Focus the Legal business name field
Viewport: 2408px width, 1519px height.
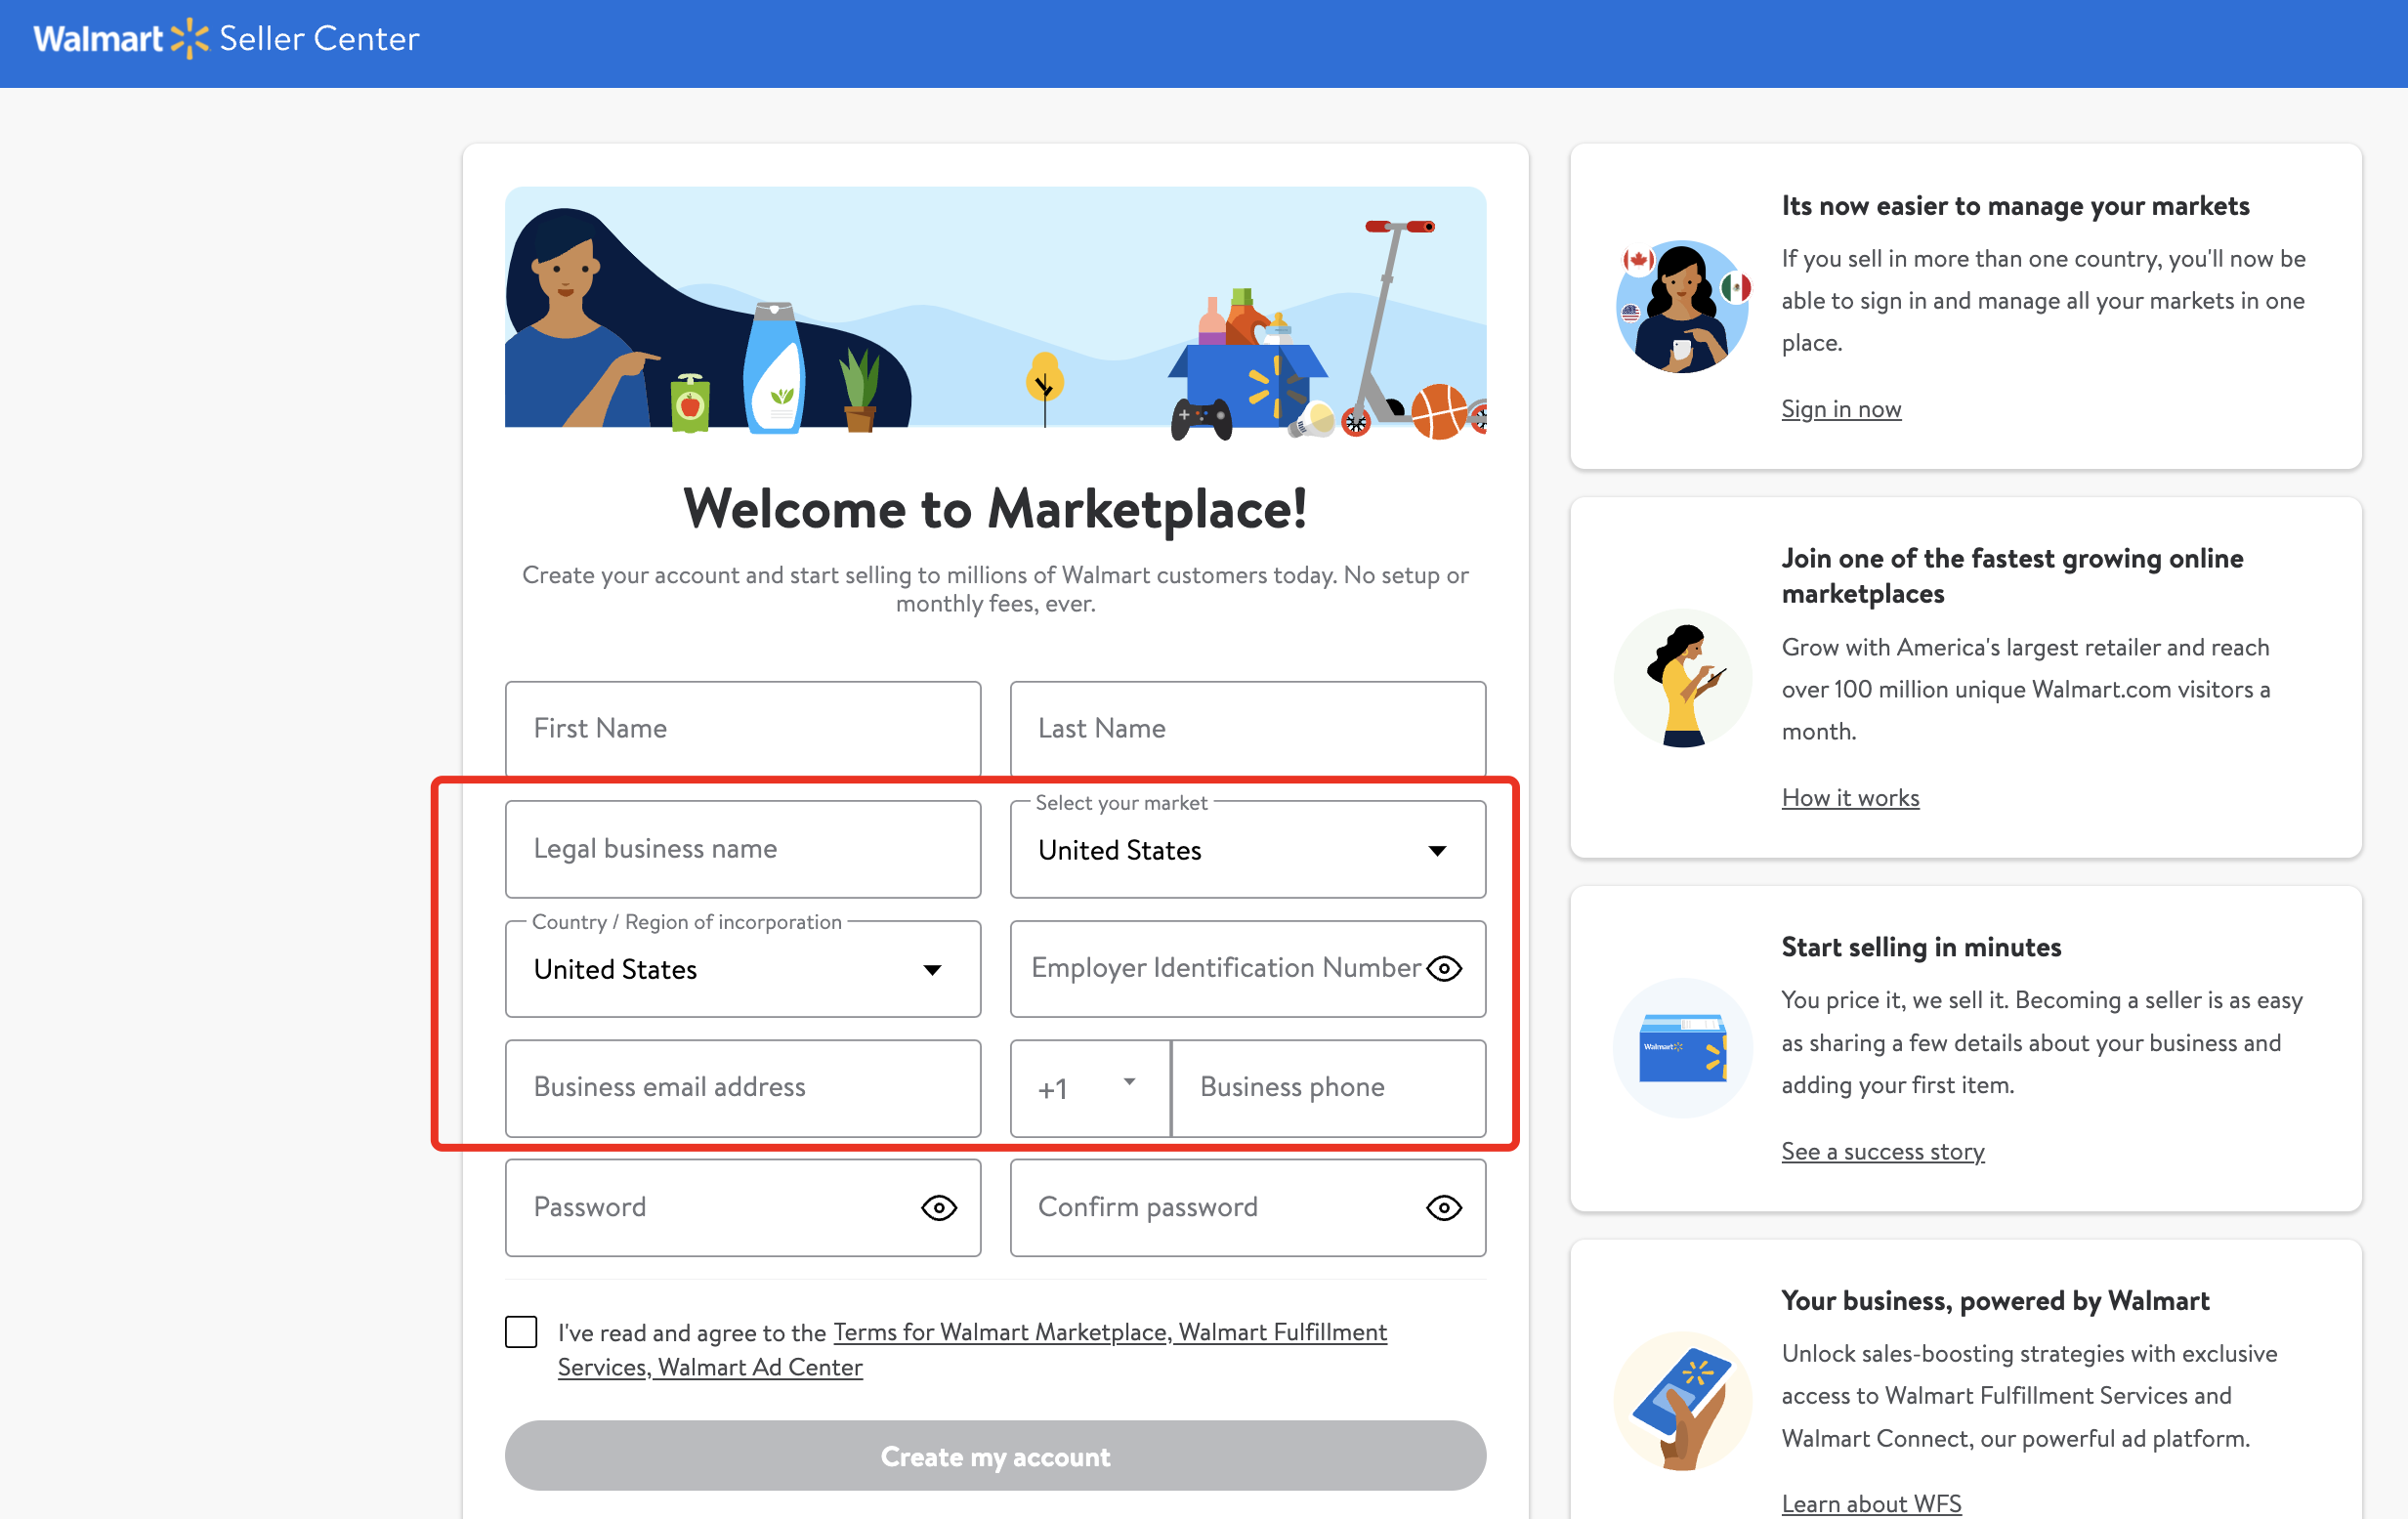point(743,849)
